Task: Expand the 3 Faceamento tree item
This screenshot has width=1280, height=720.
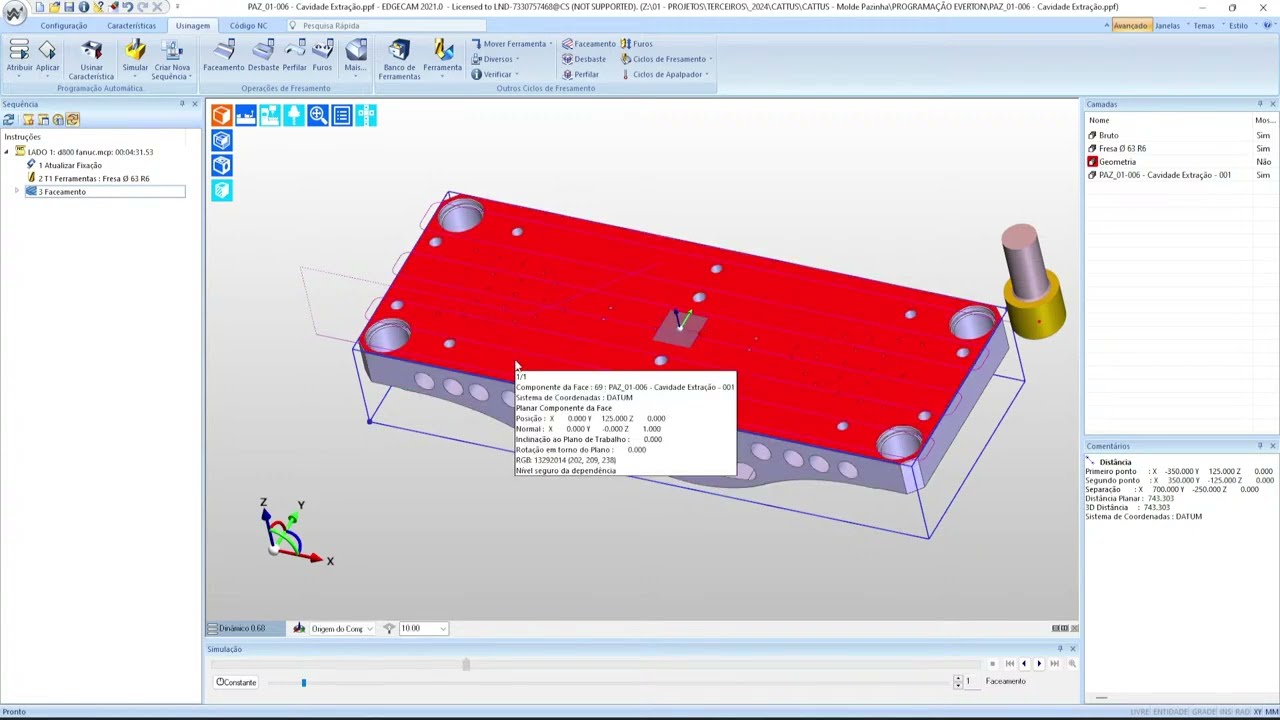Action: click(x=16, y=191)
